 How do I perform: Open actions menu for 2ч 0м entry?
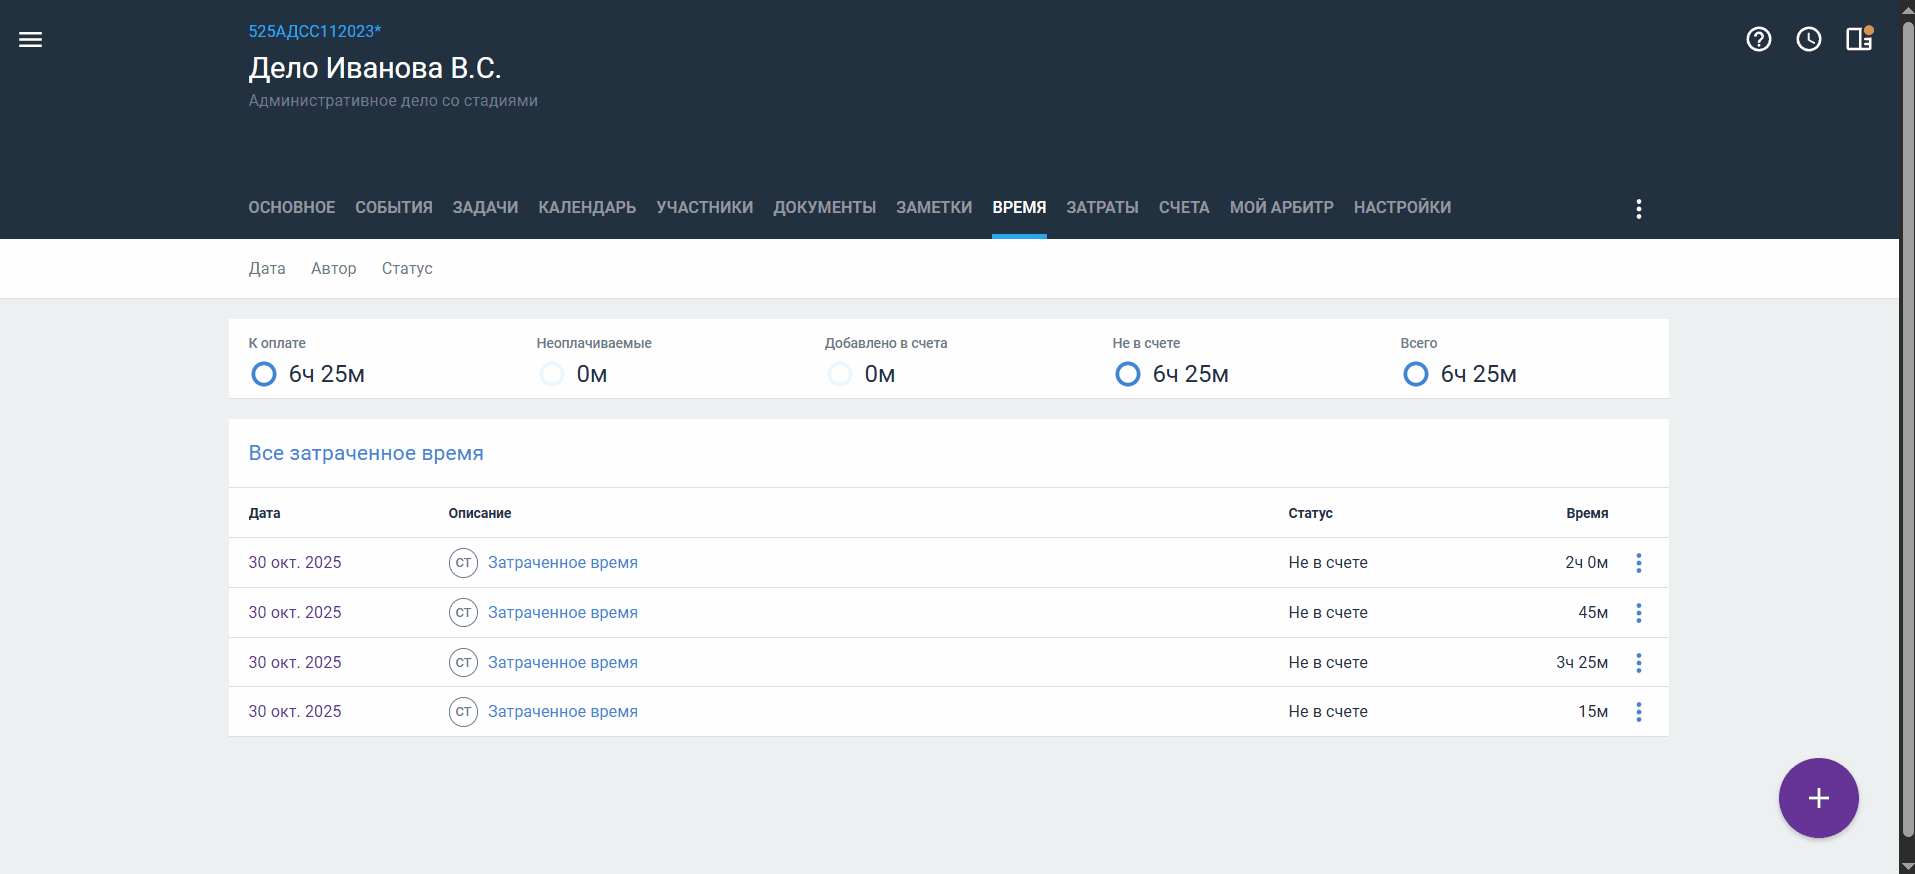1638,563
